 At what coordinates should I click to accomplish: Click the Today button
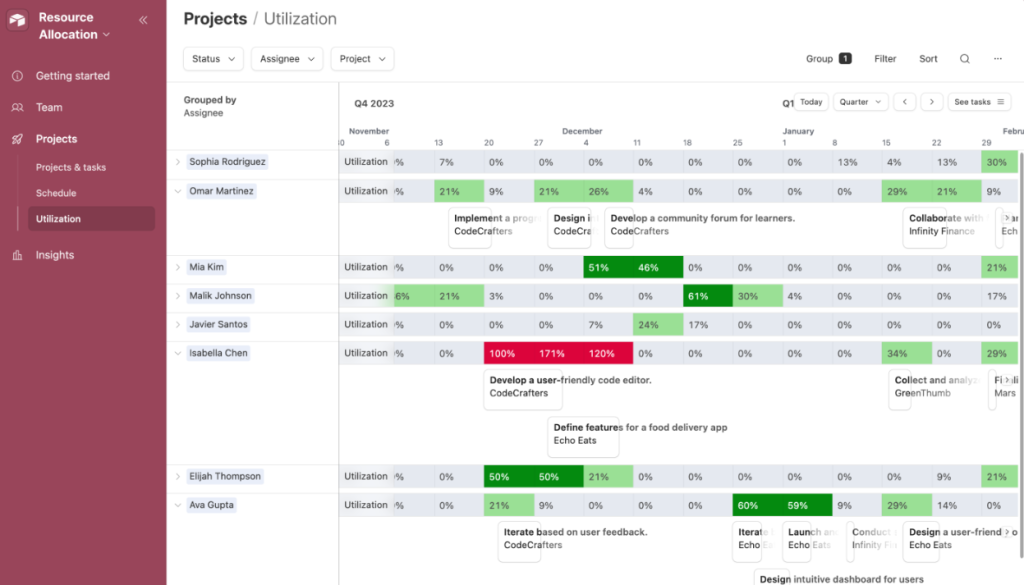click(810, 101)
